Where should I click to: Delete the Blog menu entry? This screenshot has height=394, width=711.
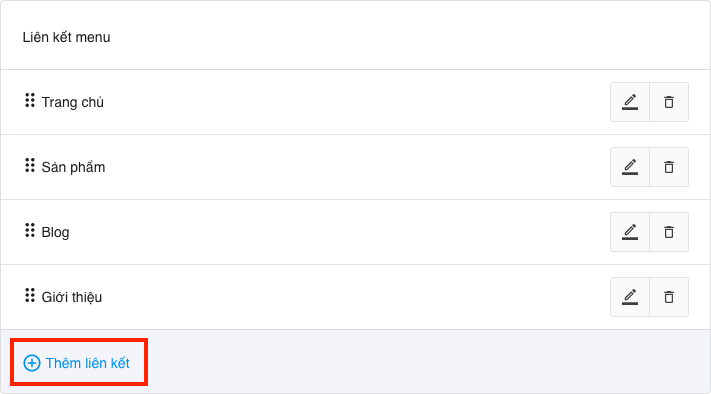click(x=669, y=232)
